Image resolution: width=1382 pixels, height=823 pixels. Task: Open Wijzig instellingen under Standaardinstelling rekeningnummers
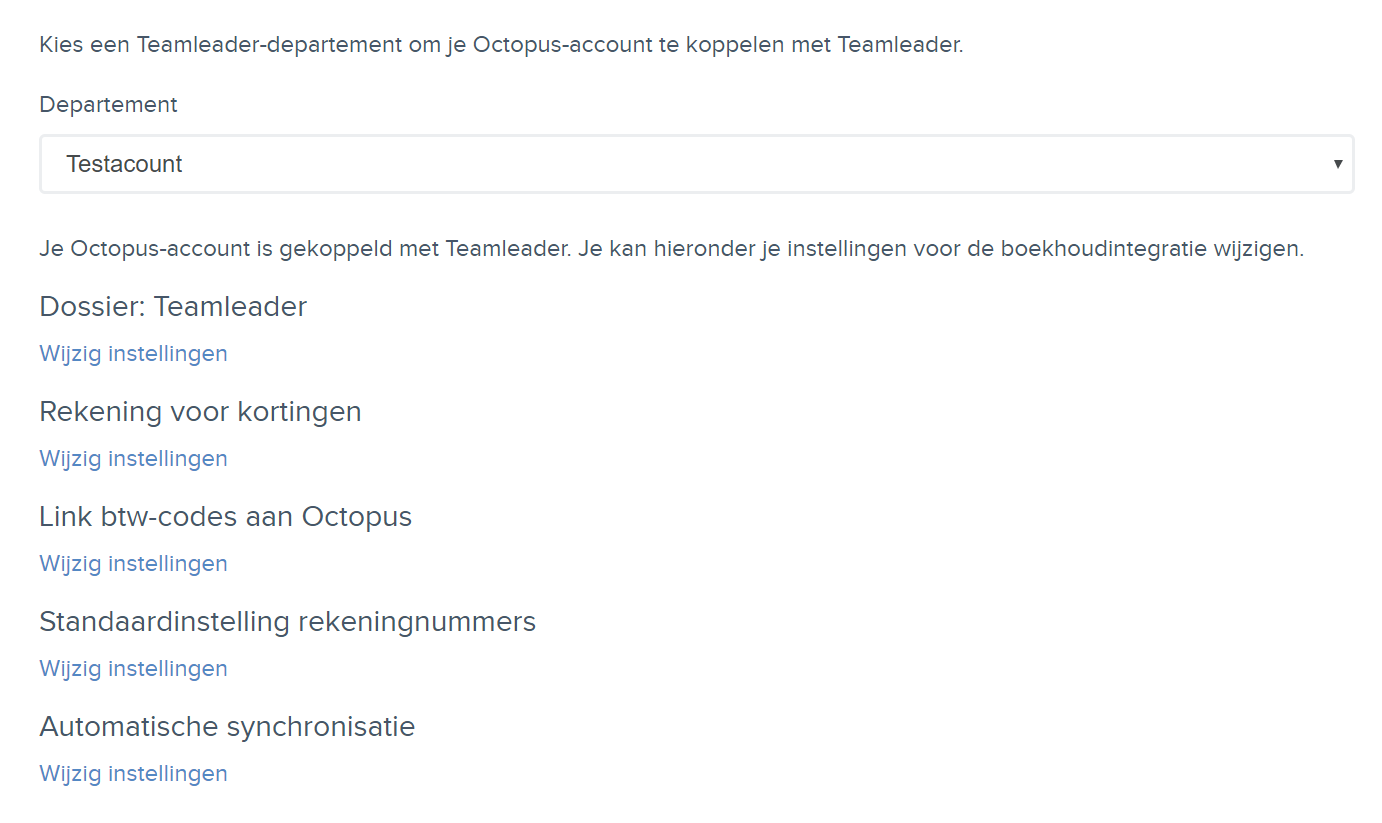133,668
